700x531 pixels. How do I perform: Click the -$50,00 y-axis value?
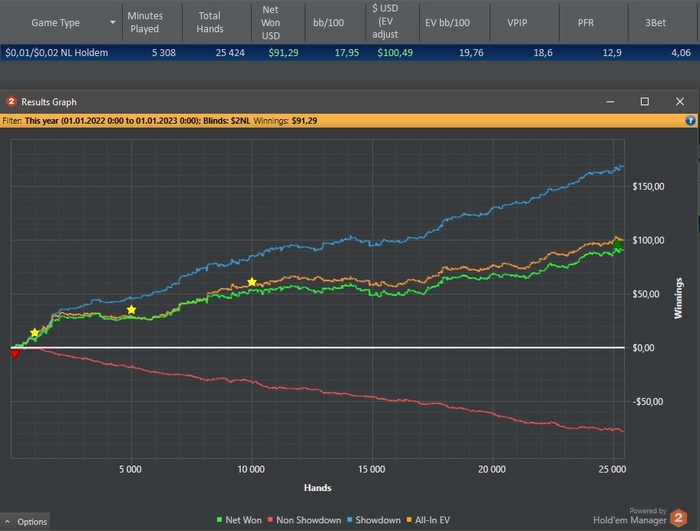pyautogui.click(x=646, y=401)
